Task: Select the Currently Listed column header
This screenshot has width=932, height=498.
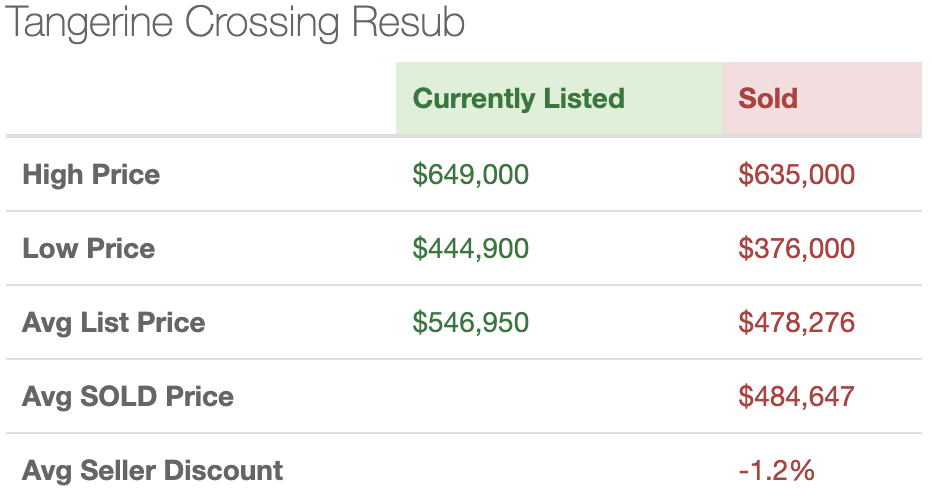Action: click(x=518, y=99)
